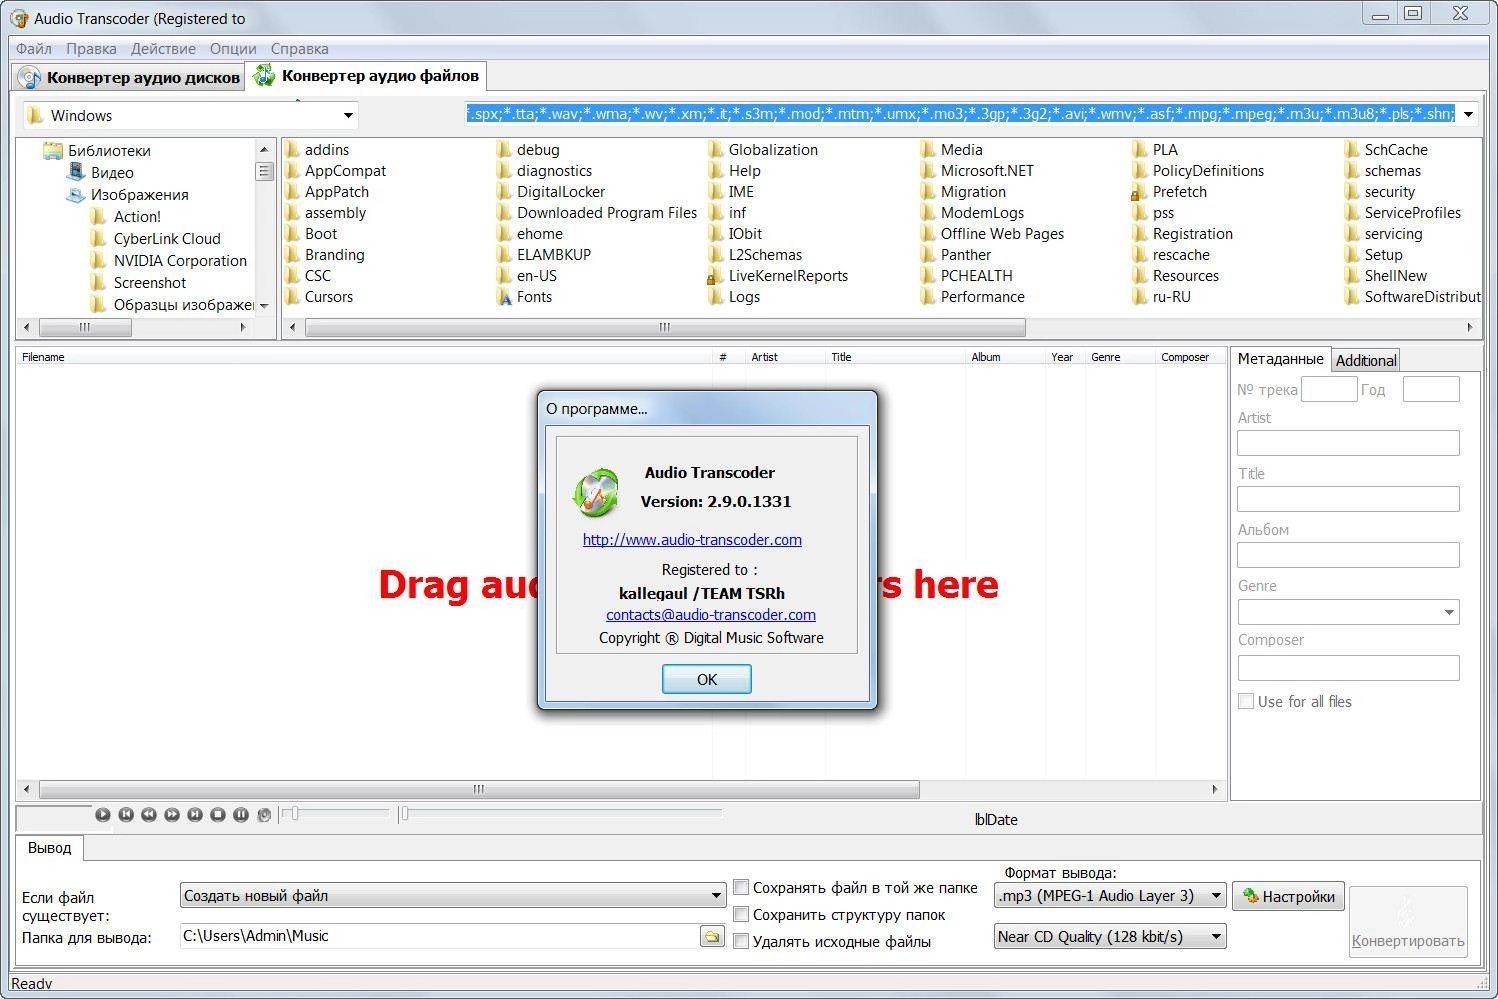Click the Play playback button
Screen dimensions: 1498x999
[102, 815]
